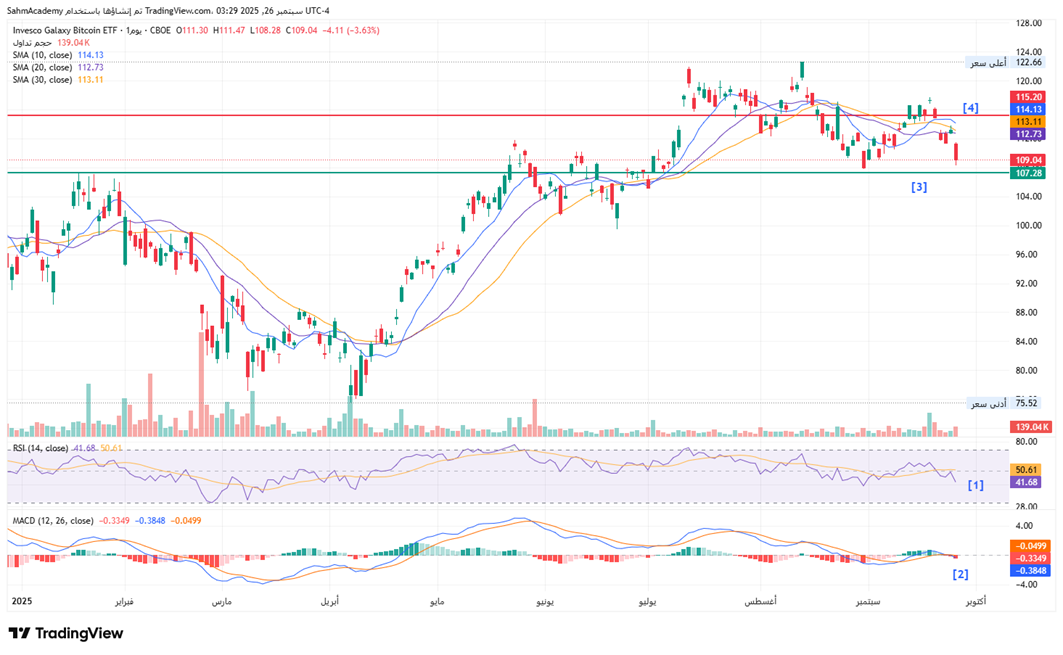Select the [1] annotation in RSI pane
The width and height of the screenshot is (1063, 655).
pyautogui.click(x=975, y=484)
